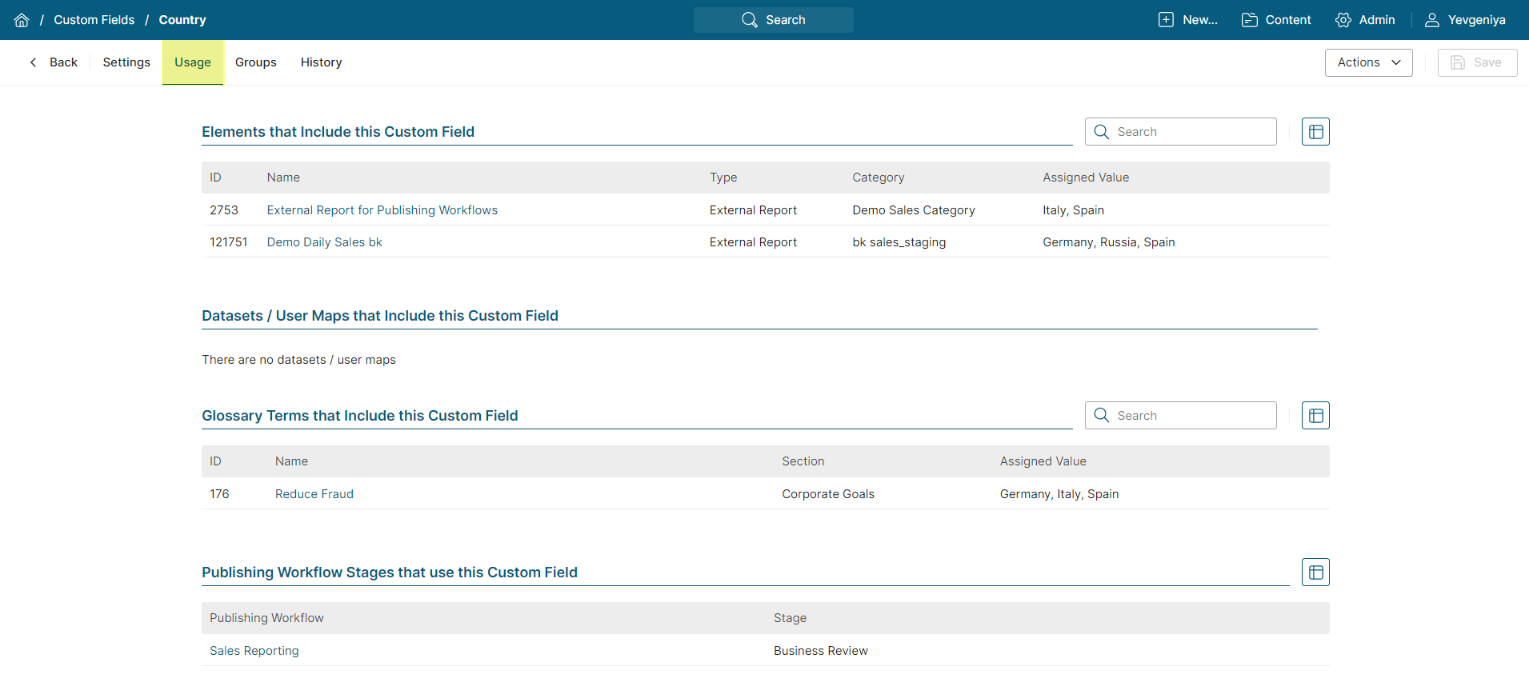Click the Custom Fields breadcrumb link

tap(94, 20)
